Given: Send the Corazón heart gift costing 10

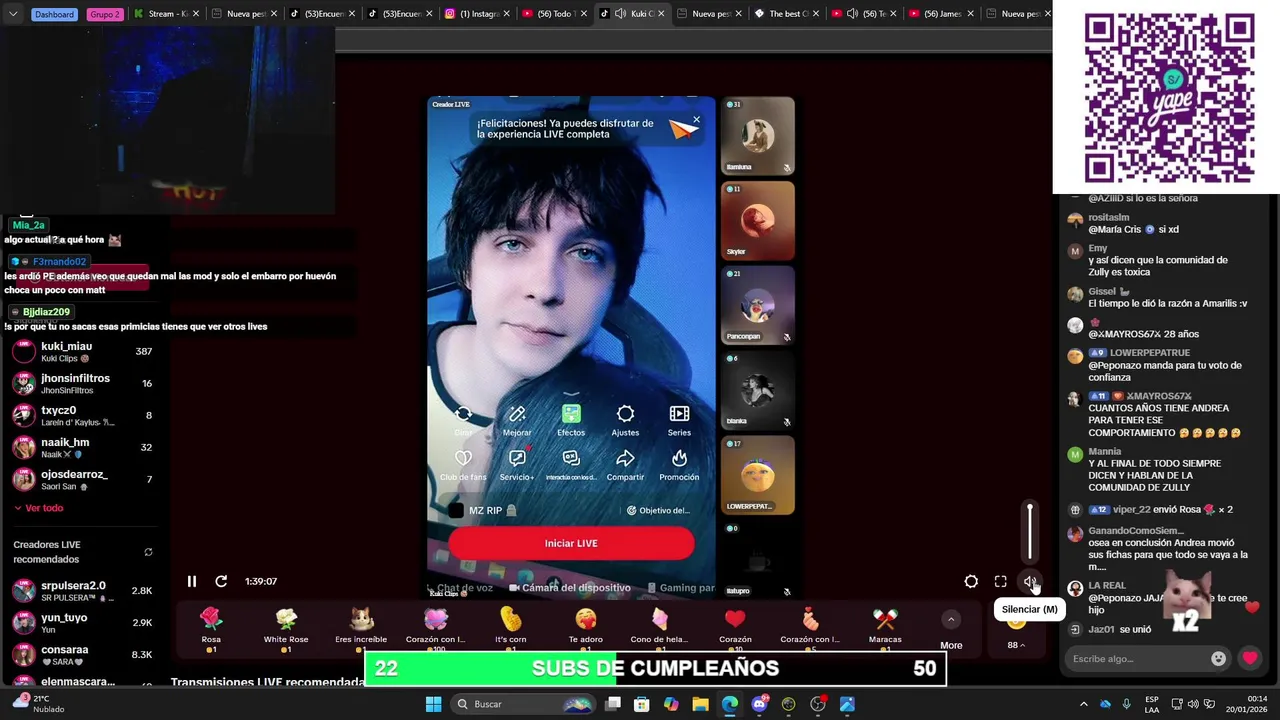Looking at the screenshot, I should 735,628.
